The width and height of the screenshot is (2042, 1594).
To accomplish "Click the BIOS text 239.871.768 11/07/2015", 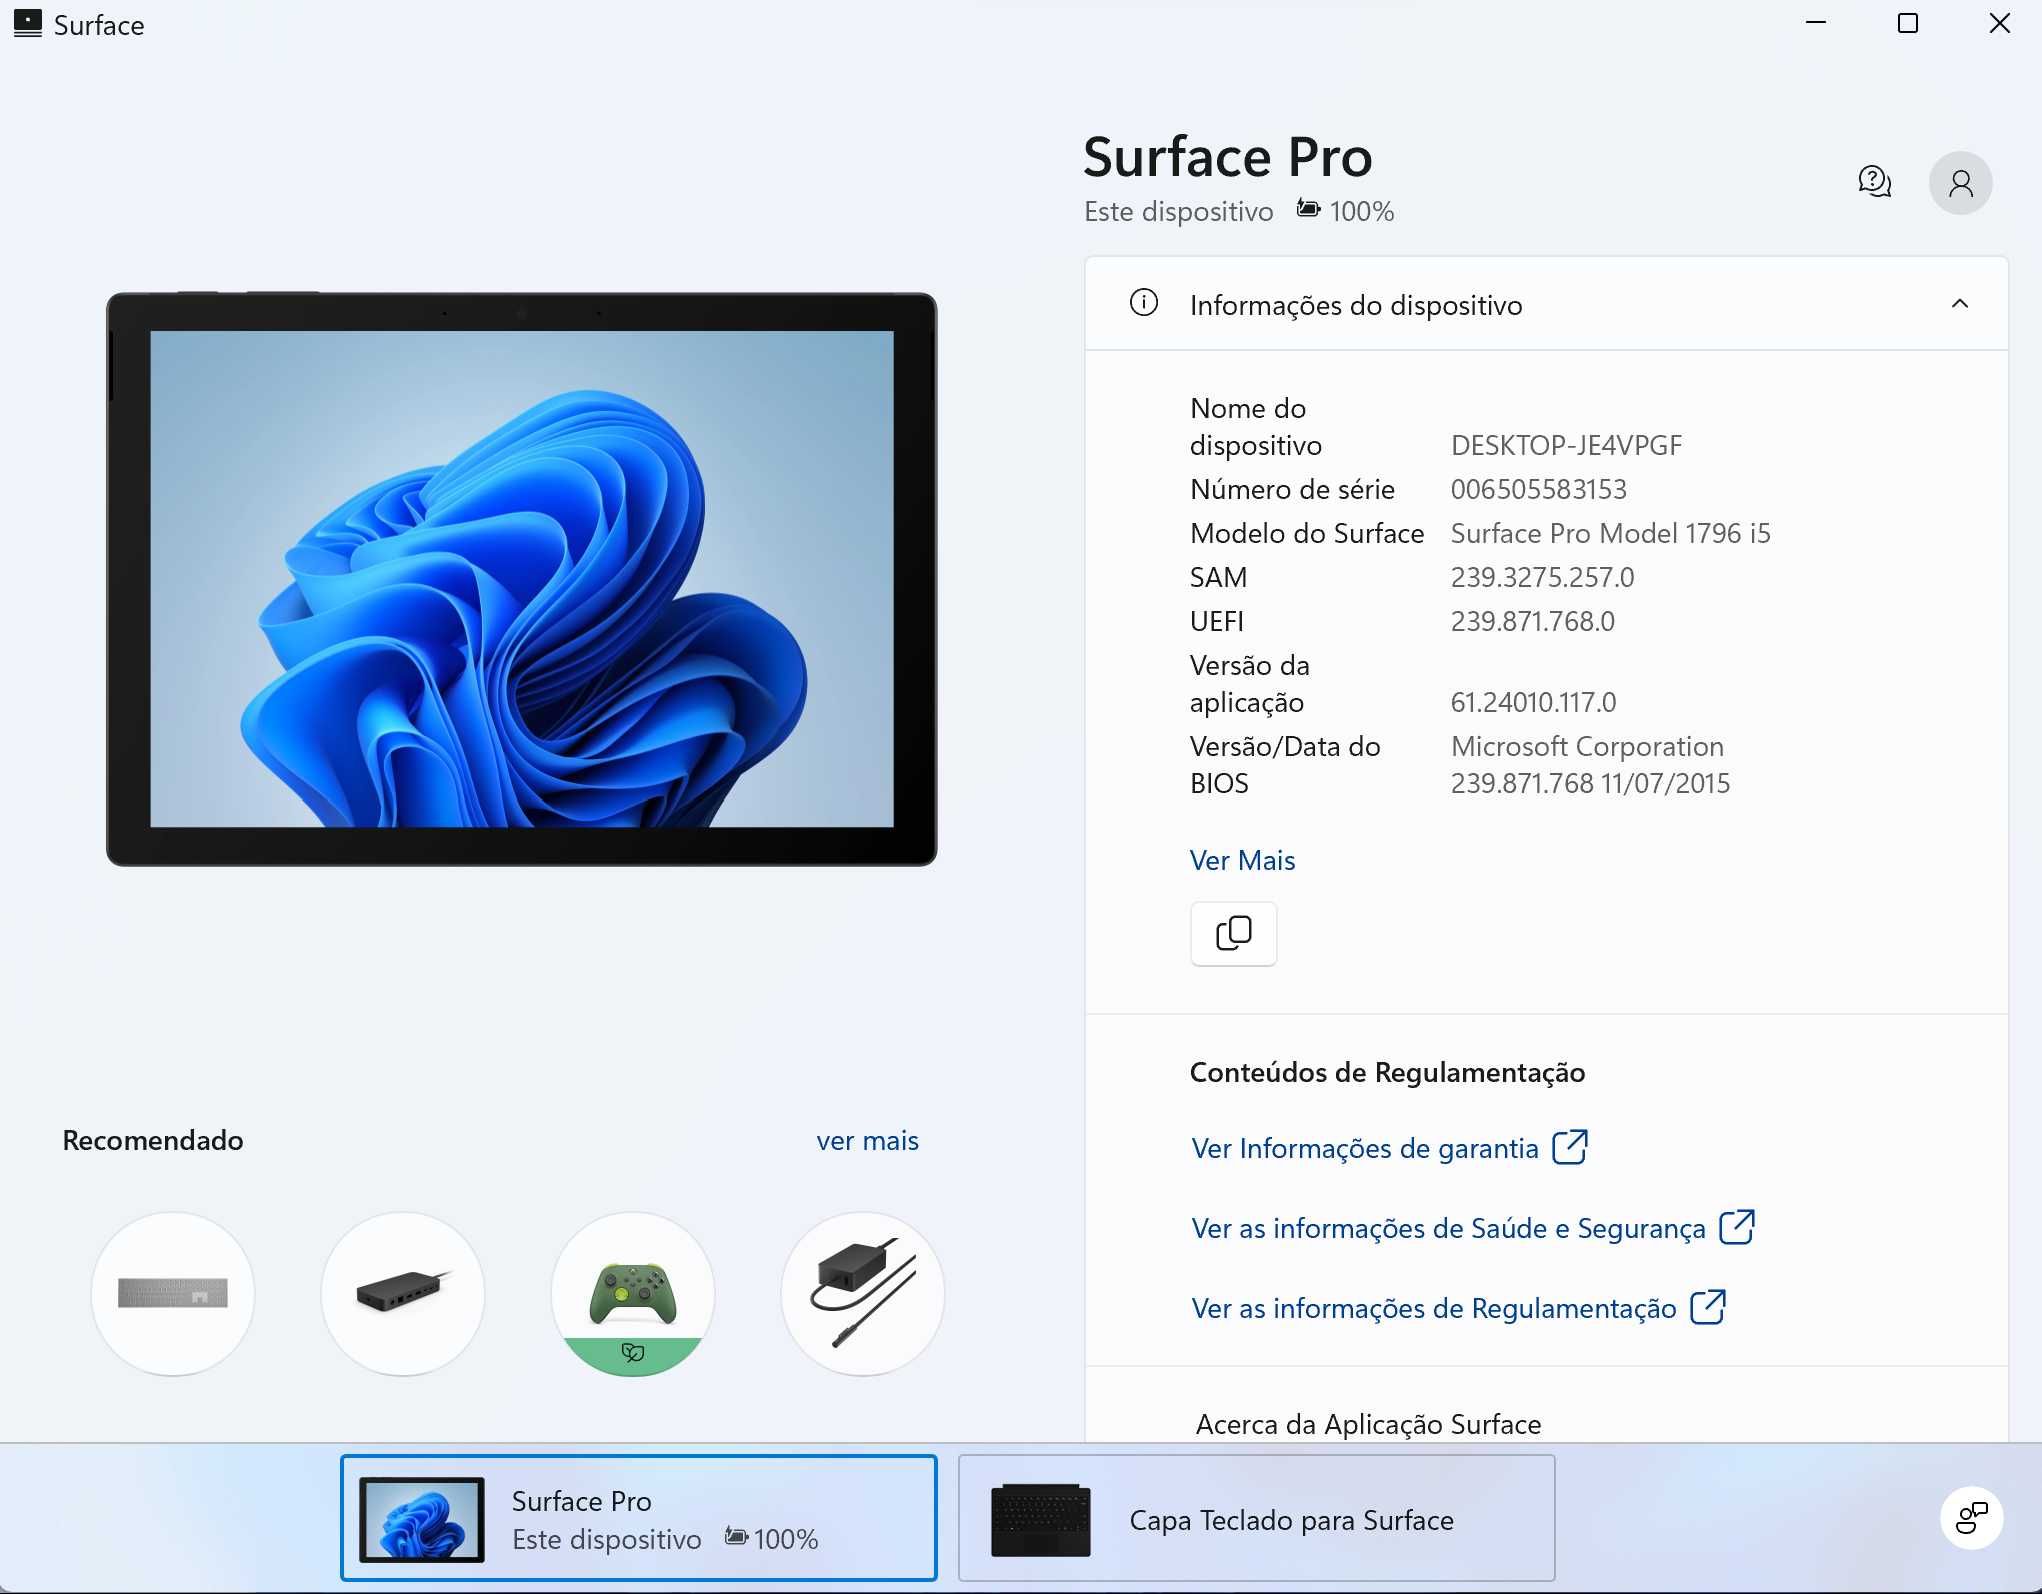I will (x=1590, y=783).
